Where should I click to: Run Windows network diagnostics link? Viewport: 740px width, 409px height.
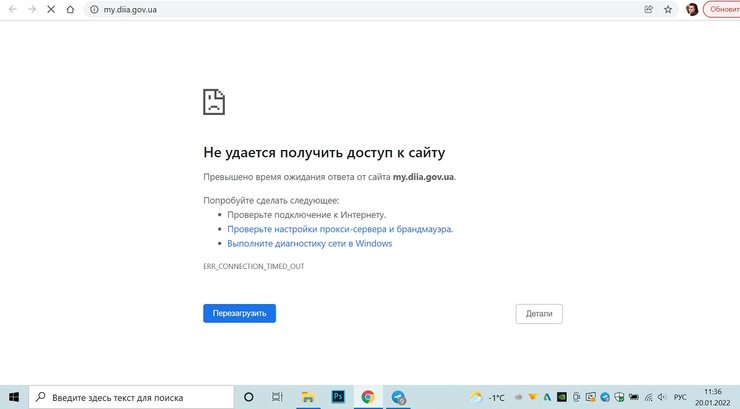pos(310,243)
